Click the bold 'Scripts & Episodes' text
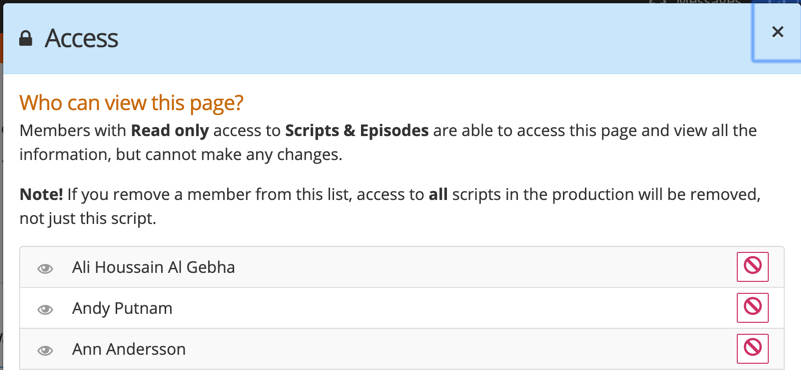 (x=357, y=131)
